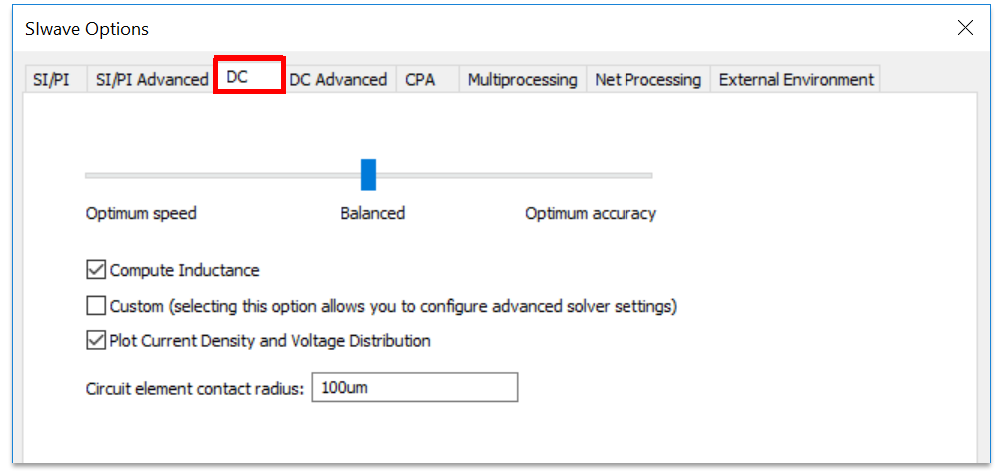Image resolution: width=995 pixels, height=472 pixels.
Task: Click the slider track's far left end
Action: point(89,175)
